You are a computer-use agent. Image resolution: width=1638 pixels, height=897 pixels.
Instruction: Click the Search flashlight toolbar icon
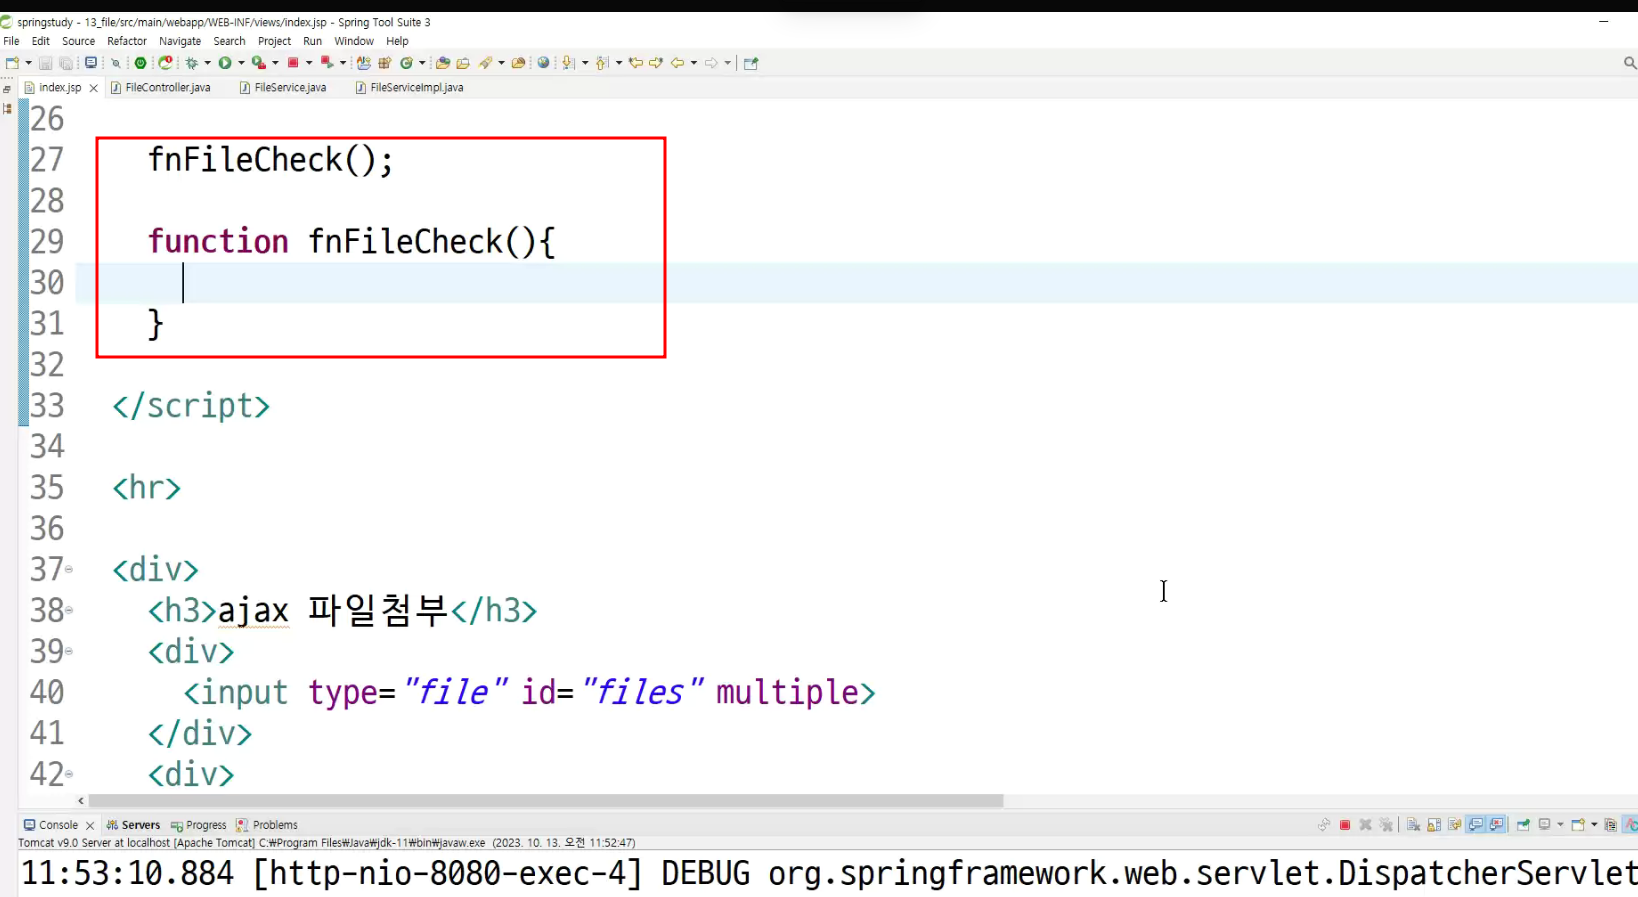tap(485, 63)
